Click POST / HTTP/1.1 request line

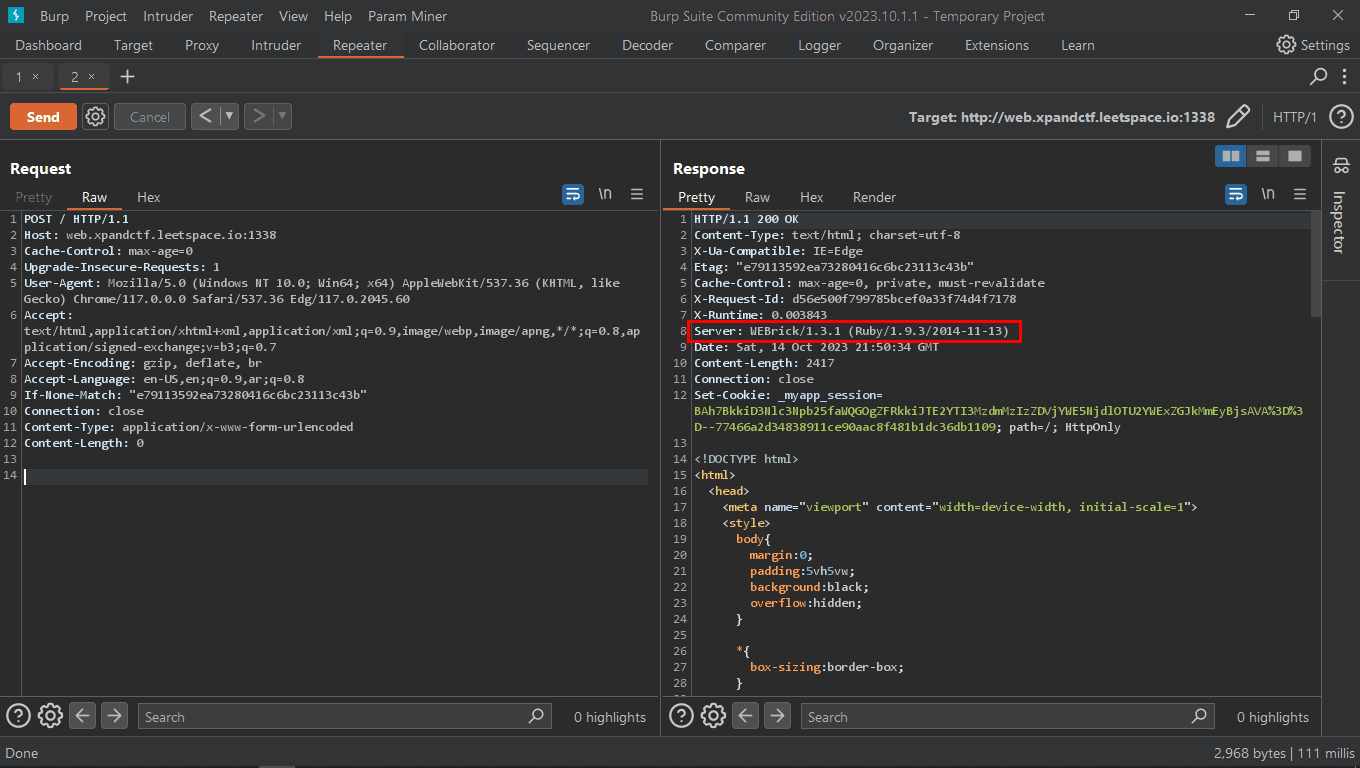pos(76,219)
